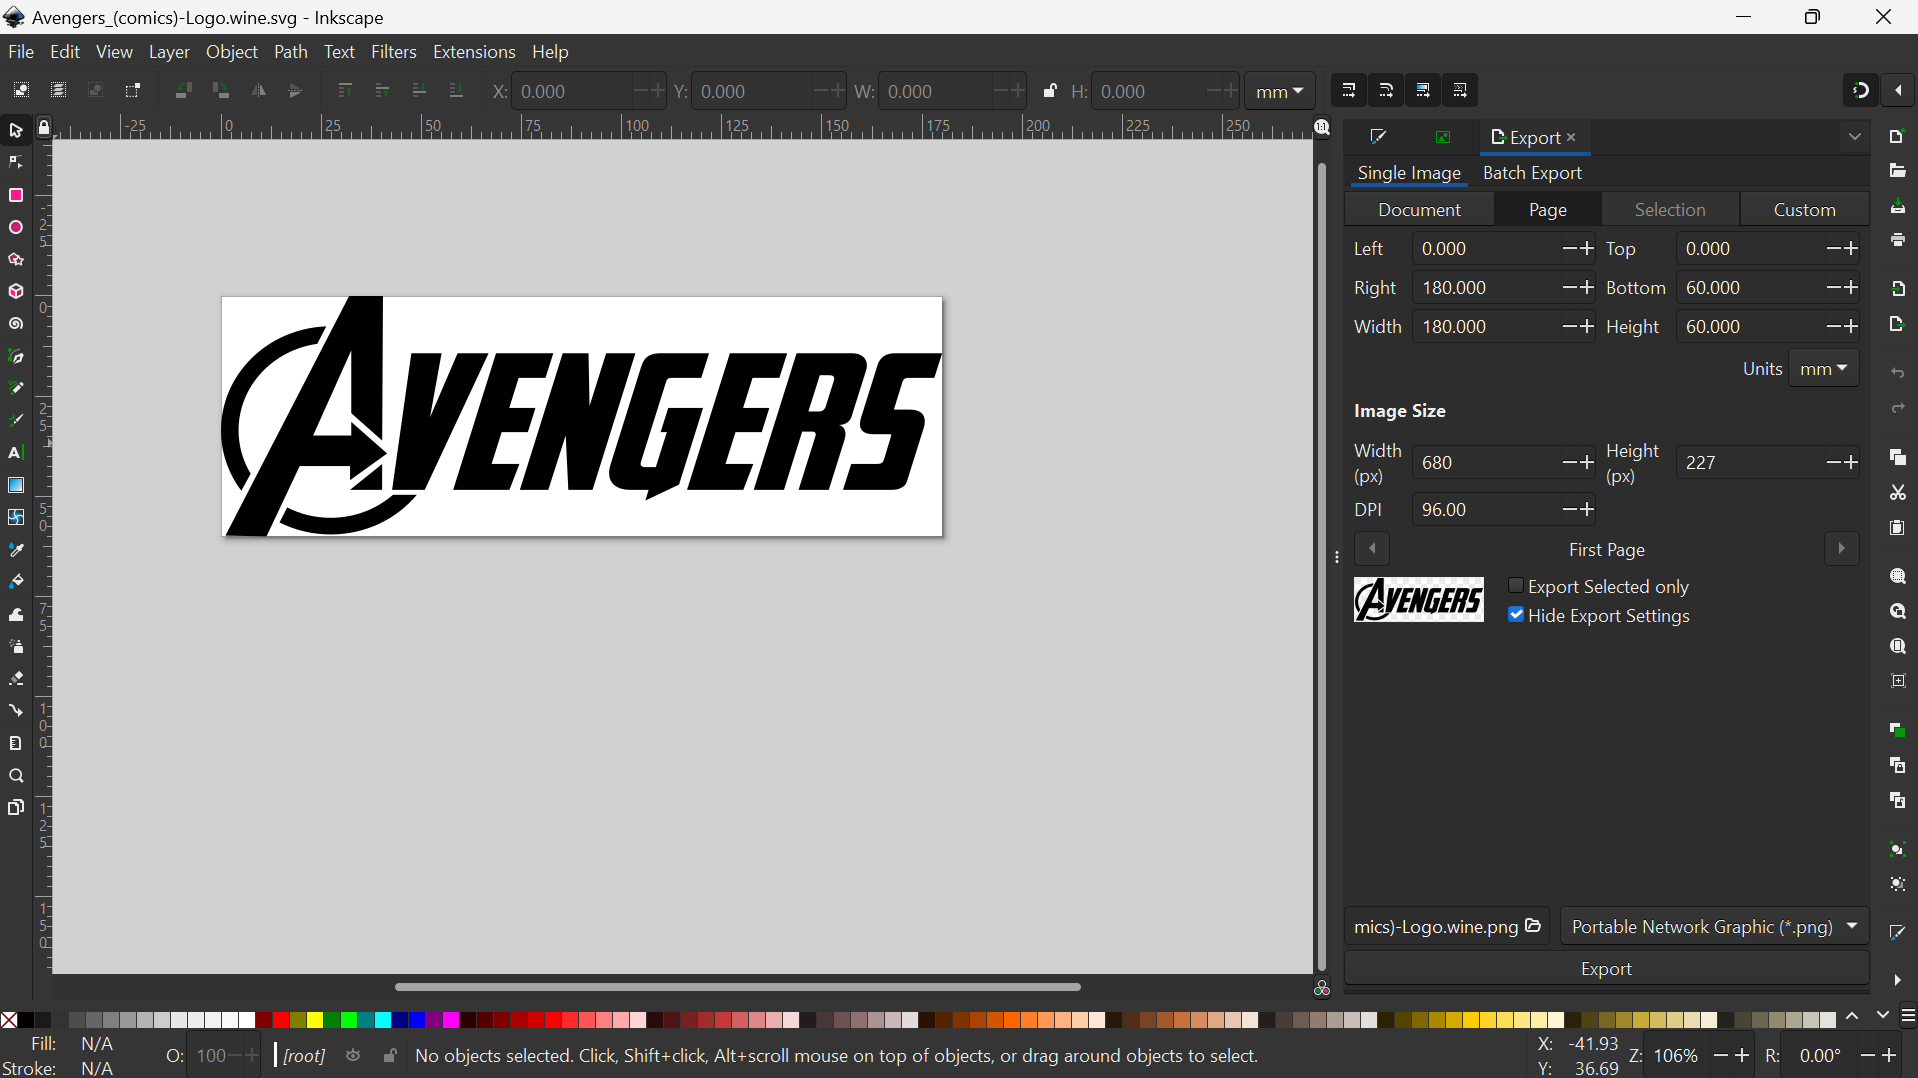Toggle move gradients with objects
Image resolution: width=1918 pixels, height=1078 pixels.
1423,90
